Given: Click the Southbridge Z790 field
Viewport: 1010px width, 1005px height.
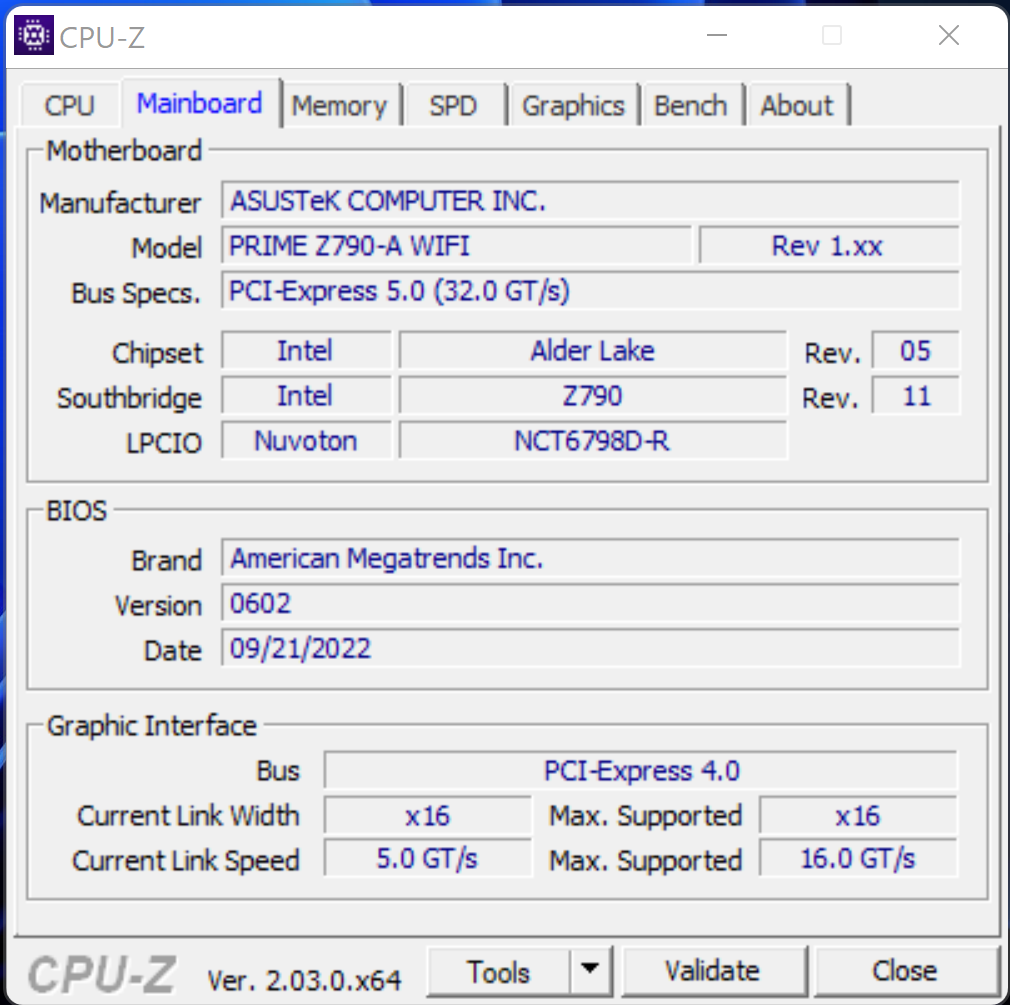Looking at the screenshot, I should point(593,396).
